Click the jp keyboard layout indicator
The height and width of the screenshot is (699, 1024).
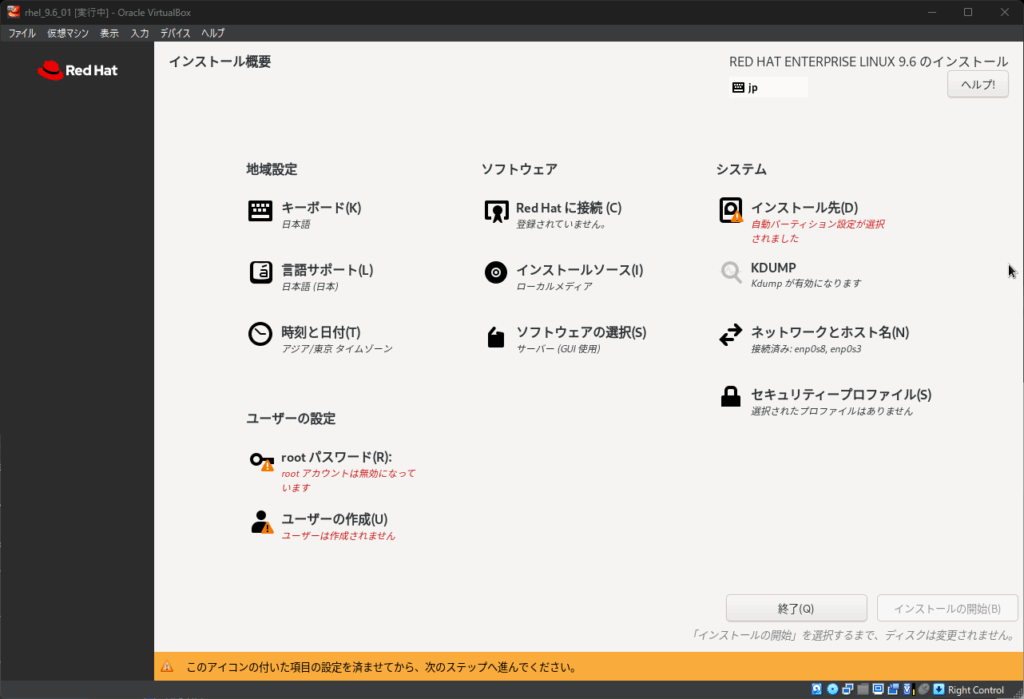(x=768, y=88)
